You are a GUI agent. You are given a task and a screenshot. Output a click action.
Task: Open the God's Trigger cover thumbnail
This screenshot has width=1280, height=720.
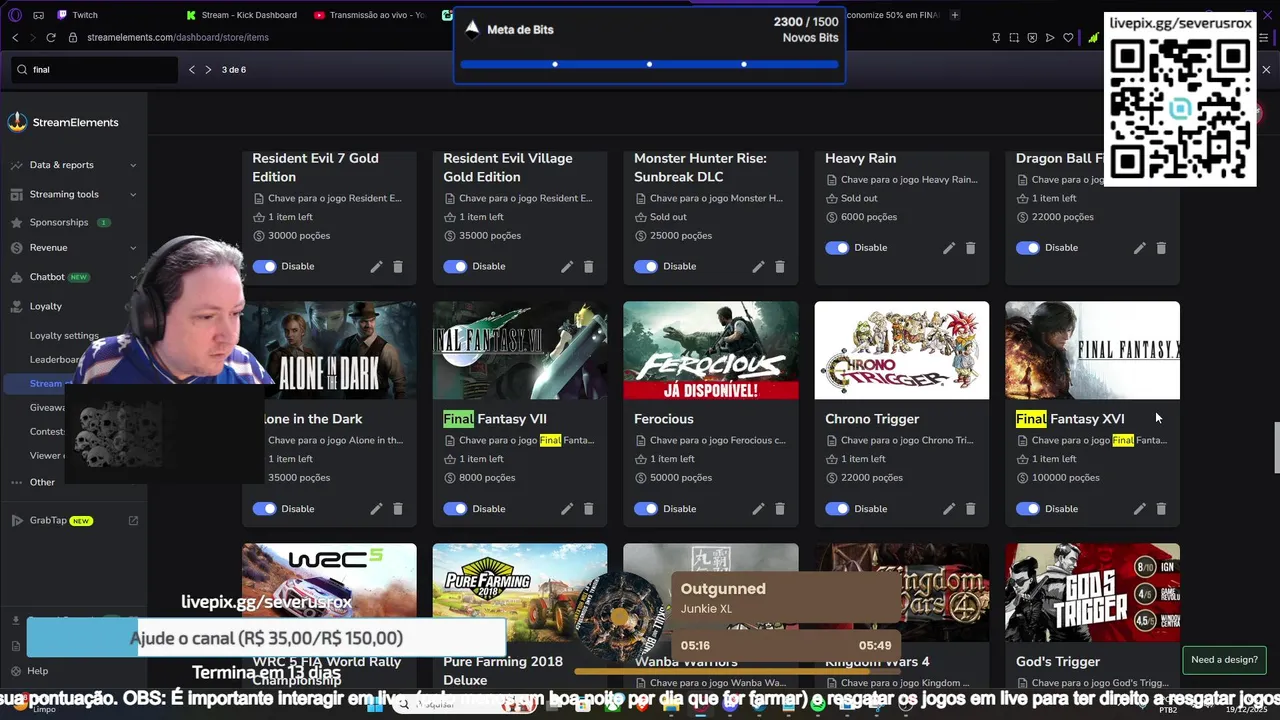coord(1093,593)
